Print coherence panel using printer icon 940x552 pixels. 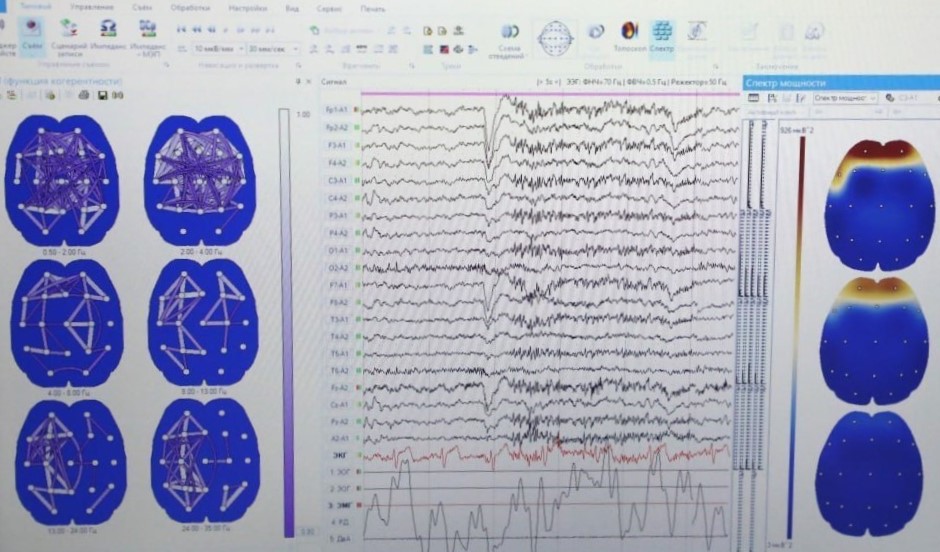coord(84,95)
